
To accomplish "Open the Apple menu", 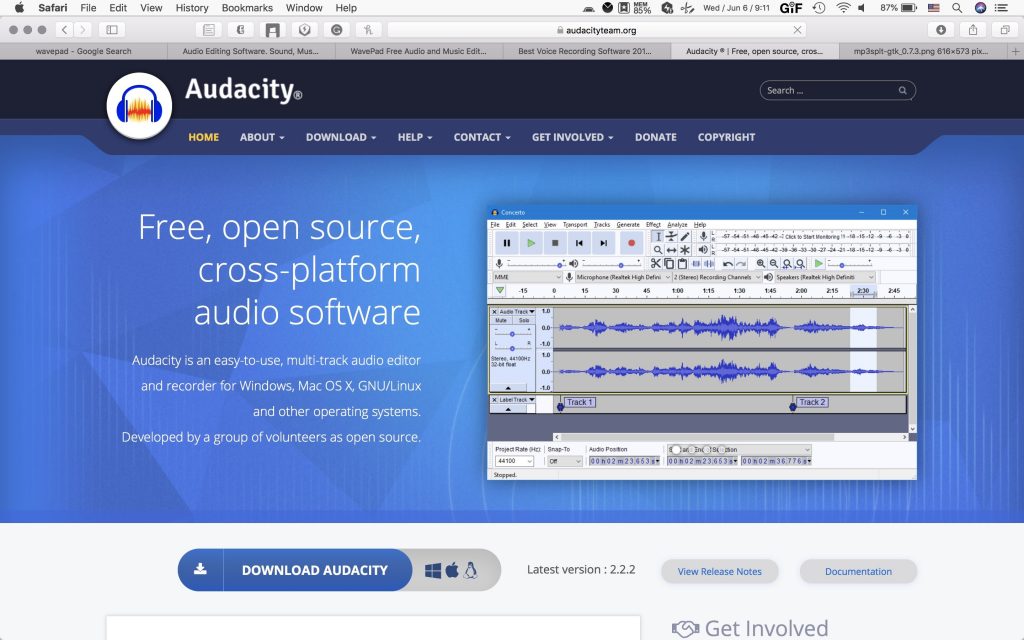I will (x=19, y=8).
